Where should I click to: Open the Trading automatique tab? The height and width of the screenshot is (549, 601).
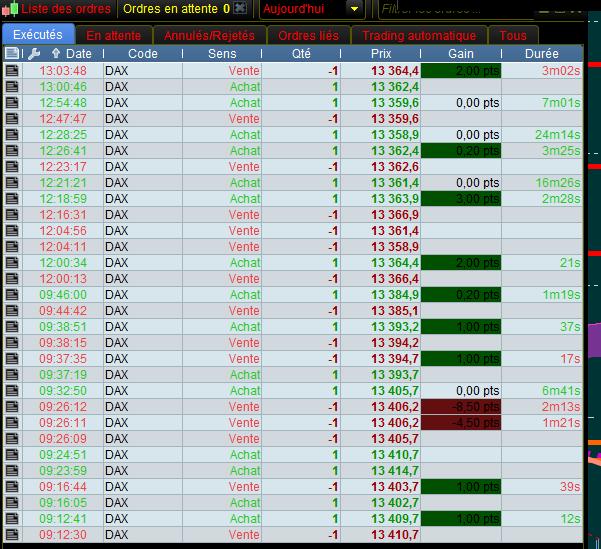tap(419, 35)
